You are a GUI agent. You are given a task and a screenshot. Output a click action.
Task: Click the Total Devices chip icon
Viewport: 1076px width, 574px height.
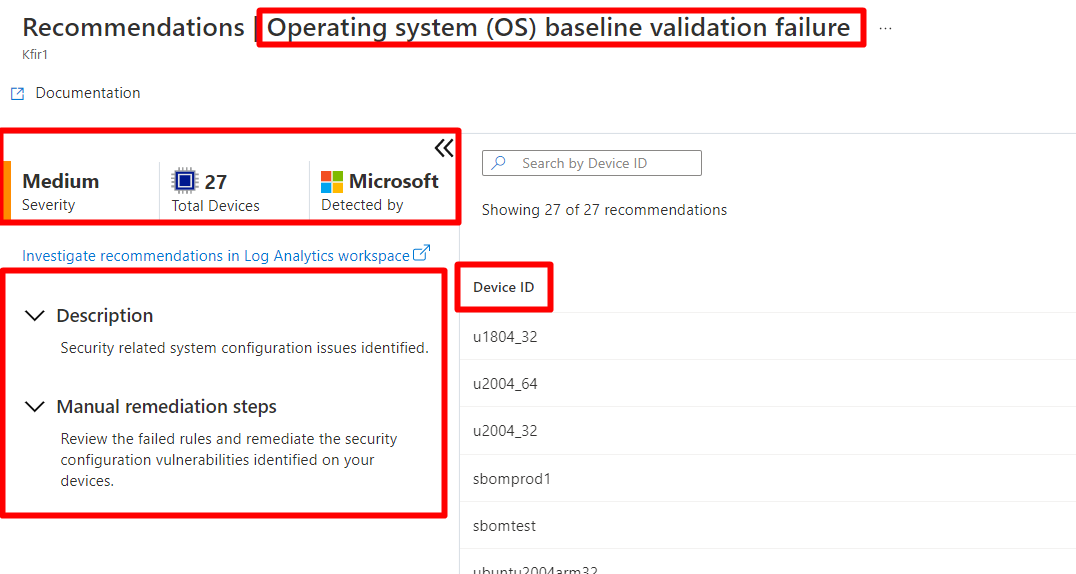(184, 181)
